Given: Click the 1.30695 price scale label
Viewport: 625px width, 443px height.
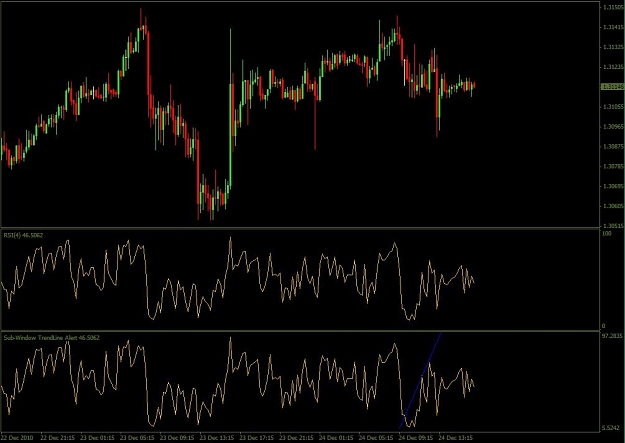Looking at the screenshot, I should [614, 186].
